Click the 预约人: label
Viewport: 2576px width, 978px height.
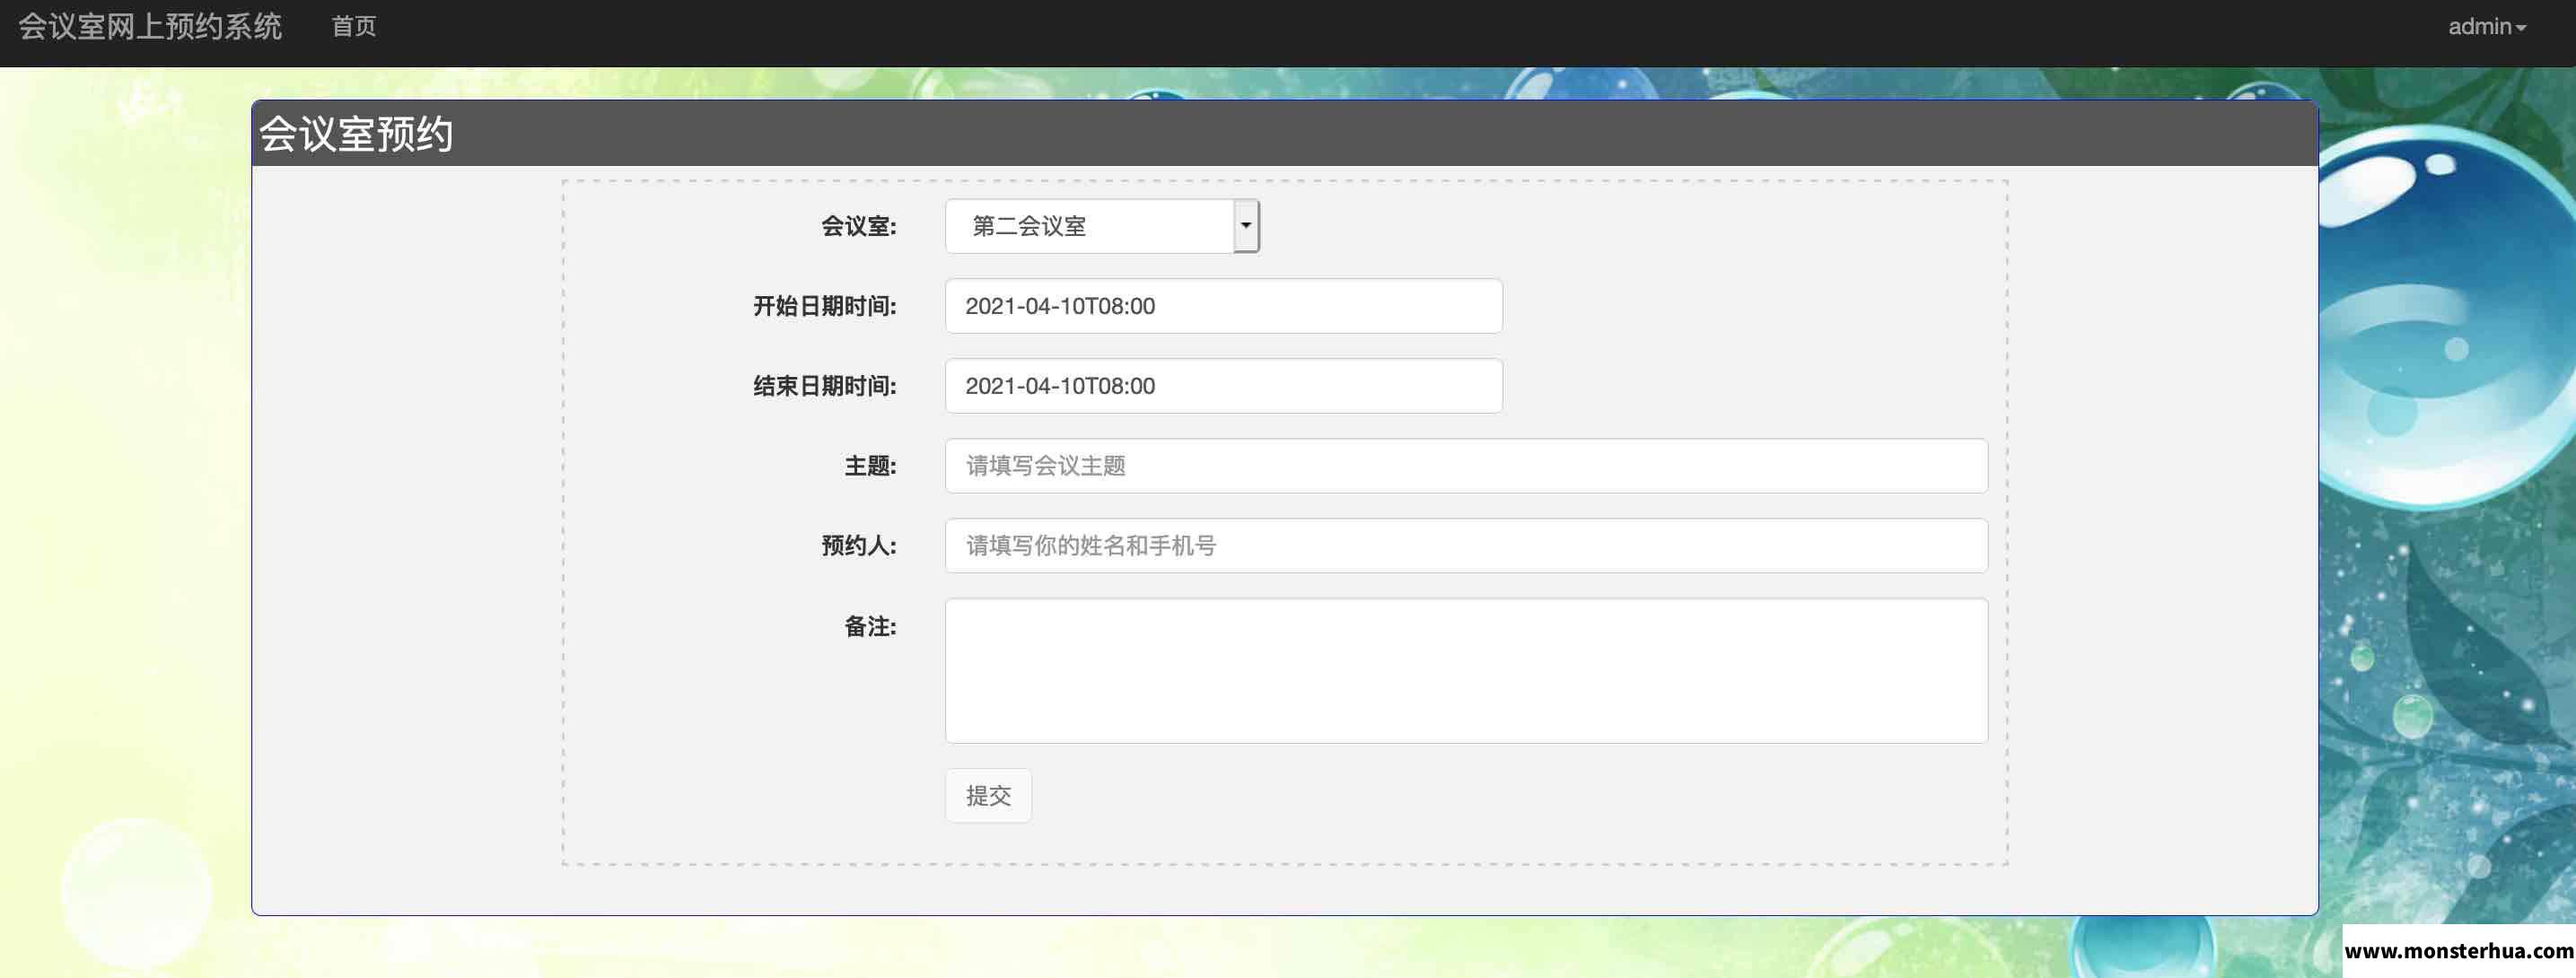(859, 546)
